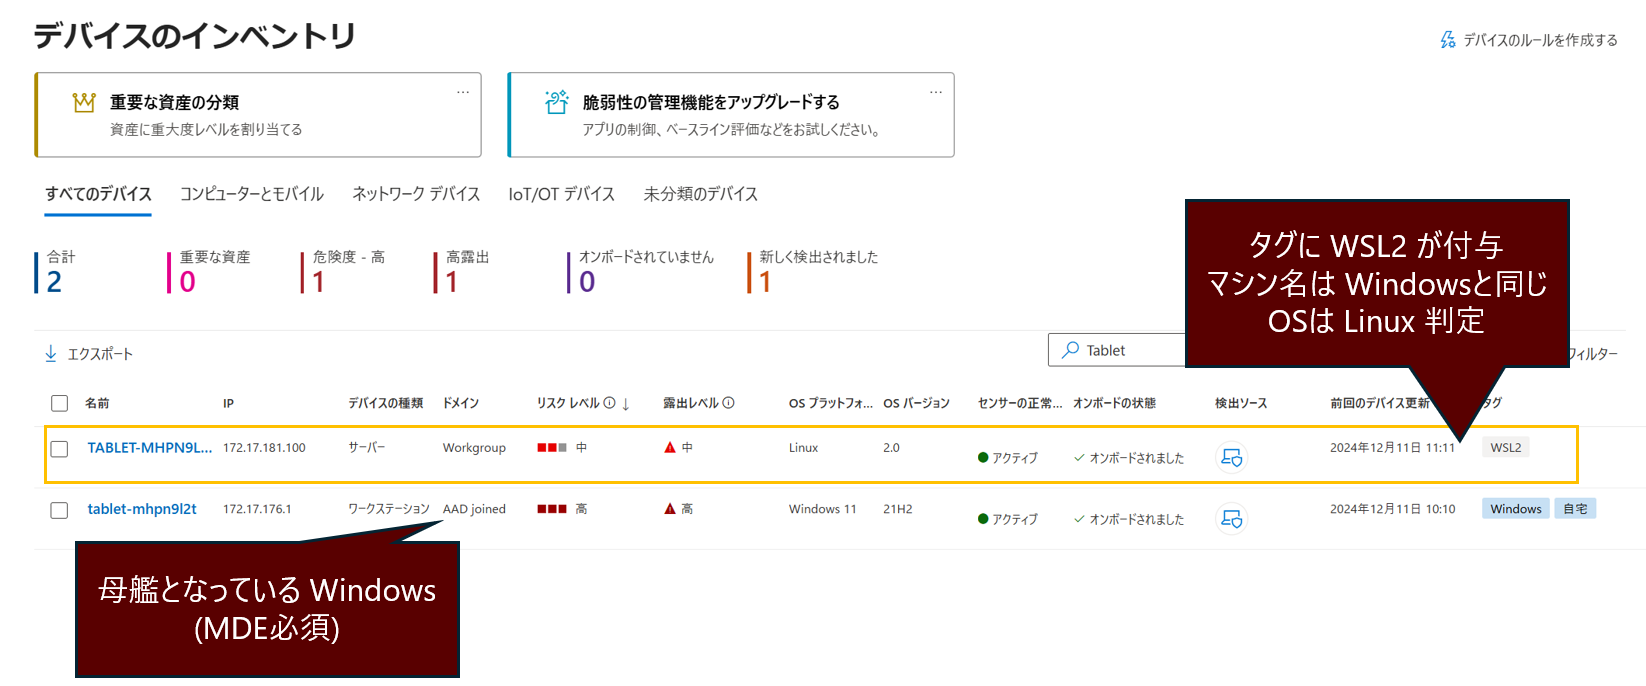
Task: Check the box for tablet-mhpn9l2t row
Action: click(60, 510)
